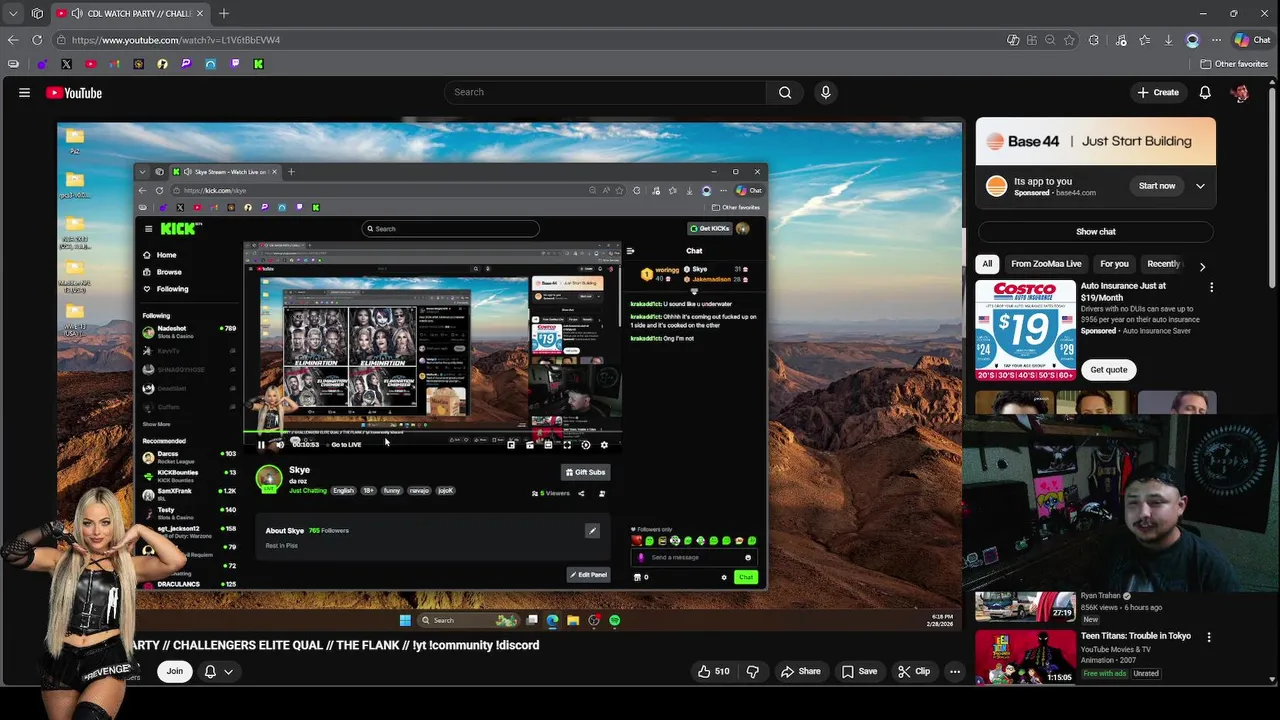Open the Favorites list toolbar icon
The width and height of the screenshot is (1280, 720).
(1144, 40)
